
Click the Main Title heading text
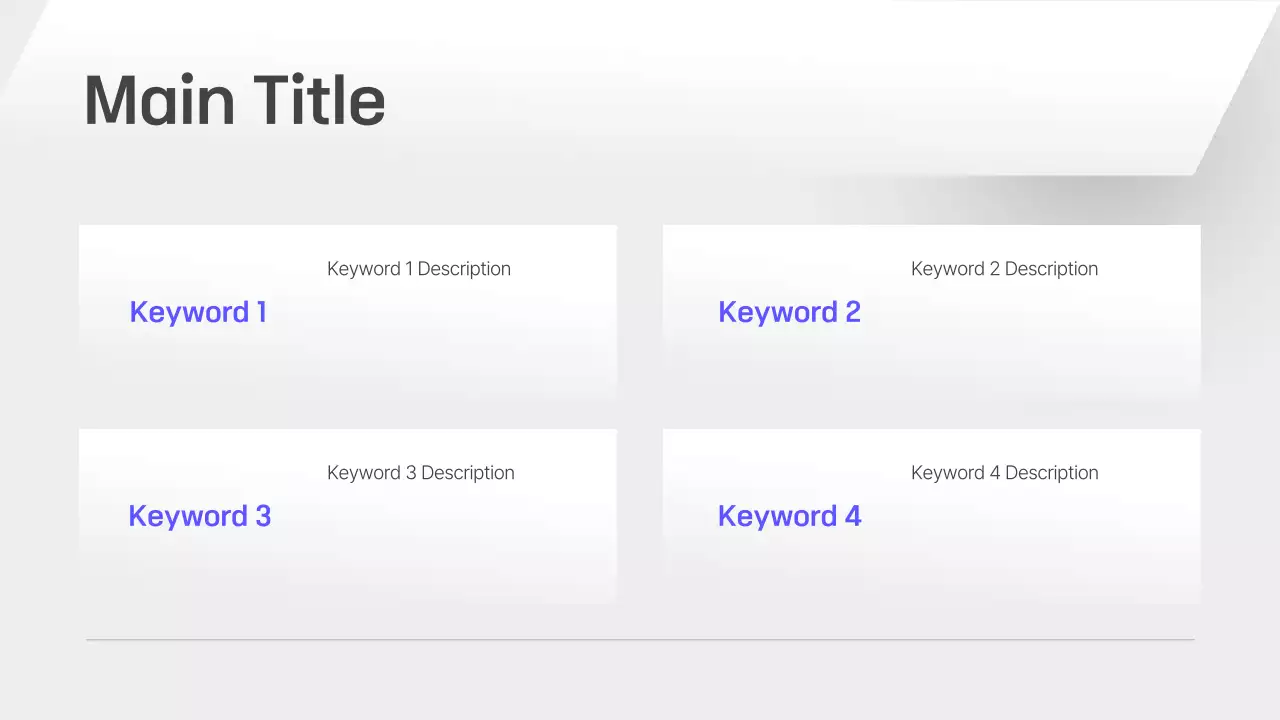click(x=234, y=101)
